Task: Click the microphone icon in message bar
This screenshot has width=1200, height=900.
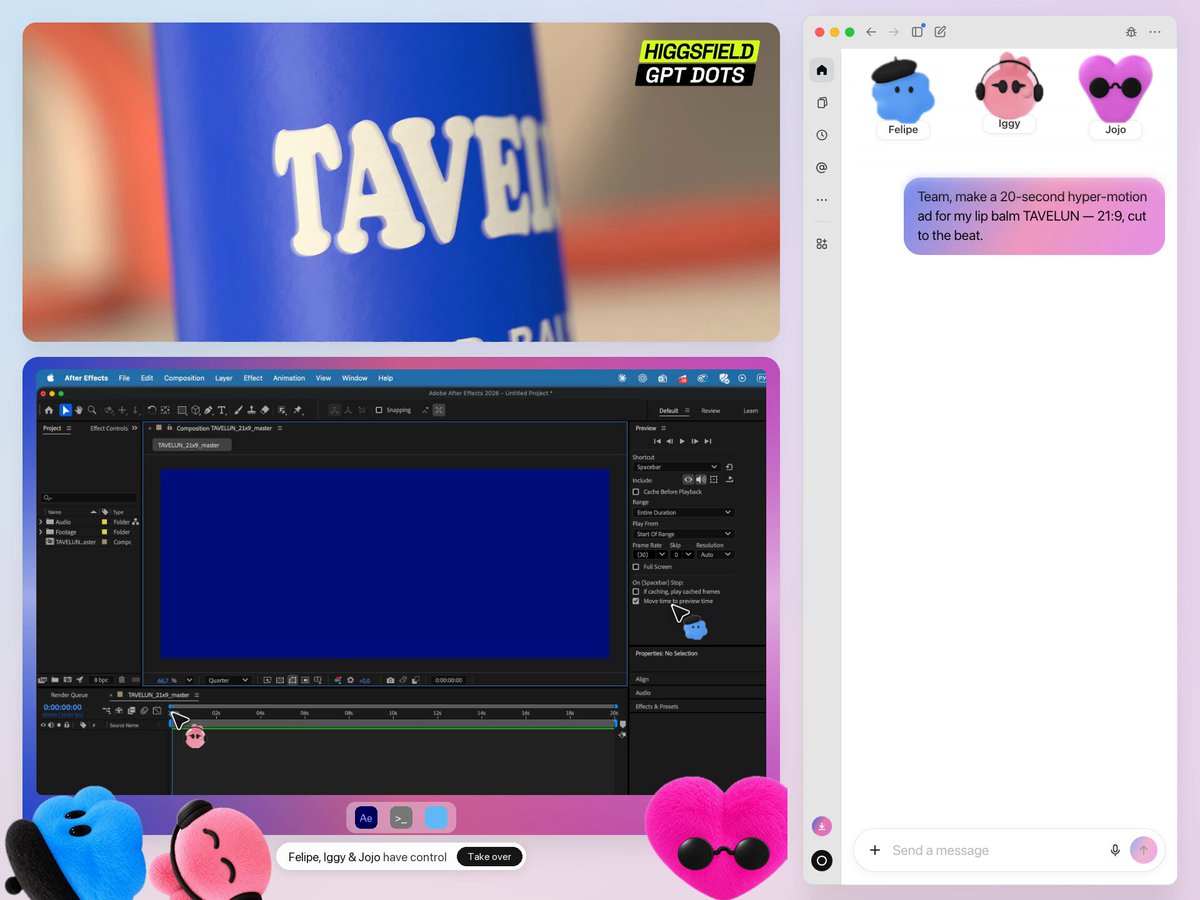Action: tap(1115, 850)
